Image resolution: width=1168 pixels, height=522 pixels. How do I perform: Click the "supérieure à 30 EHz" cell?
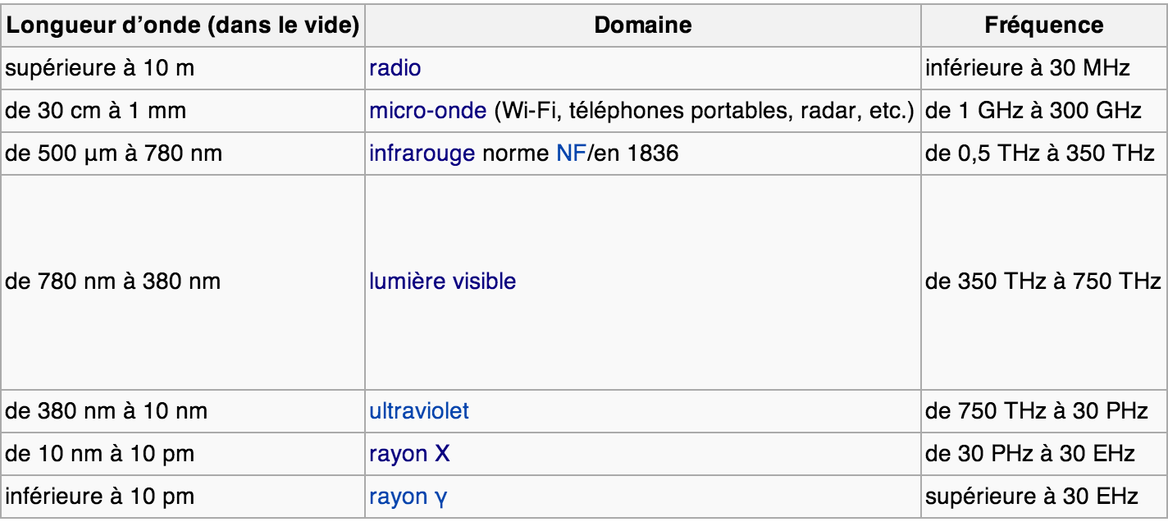[1032, 496]
